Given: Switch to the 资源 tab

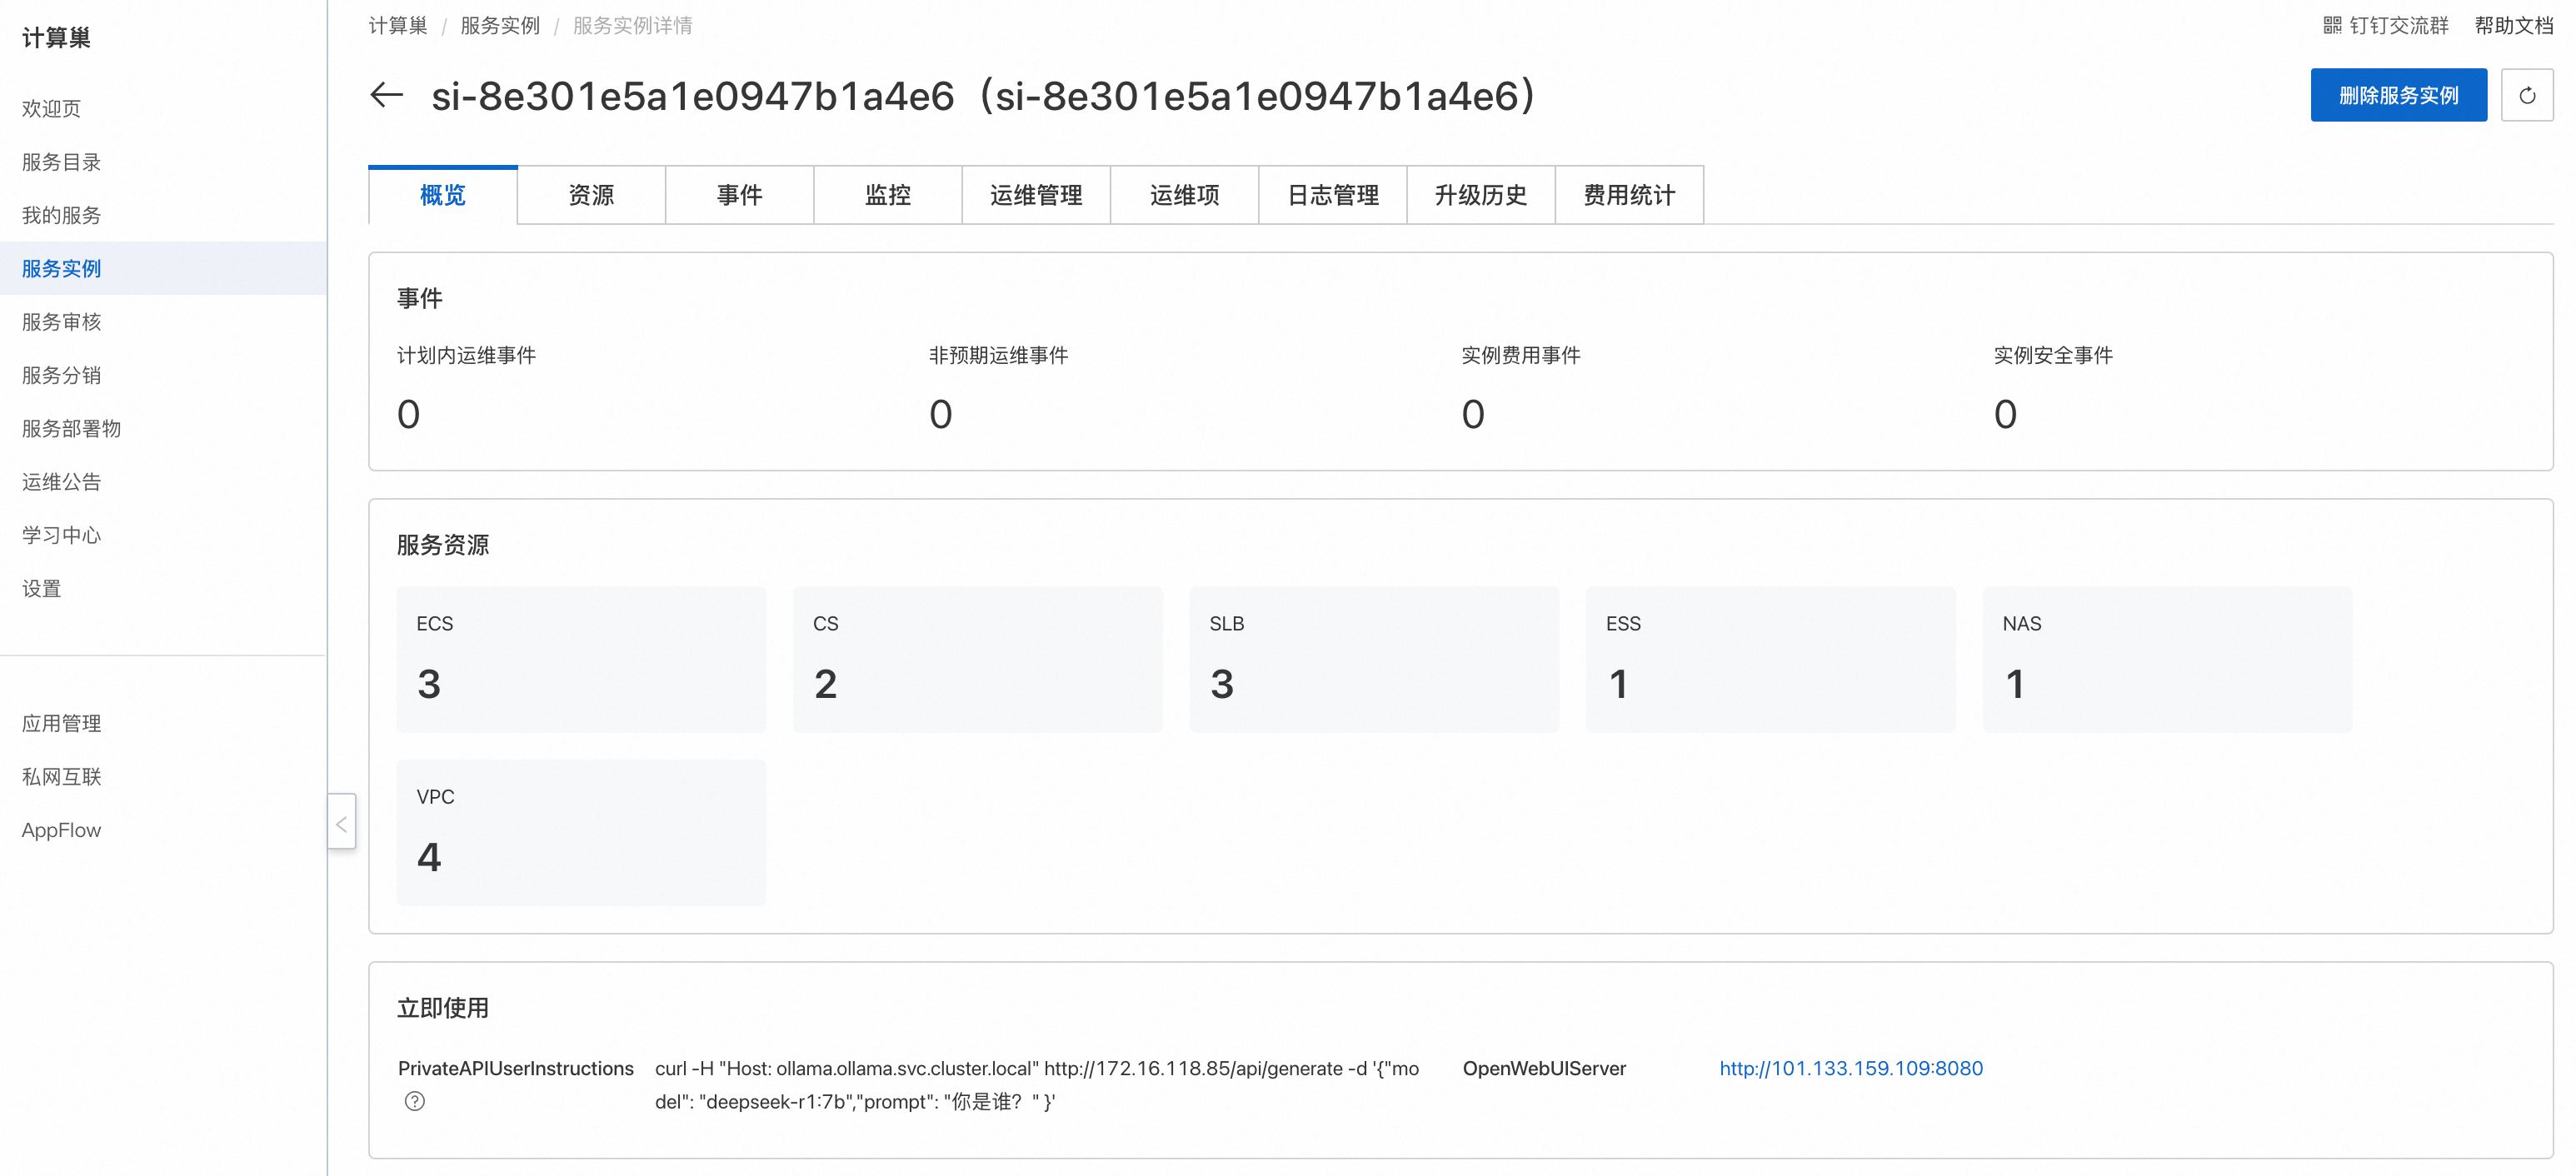Looking at the screenshot, I should point(591,195).
